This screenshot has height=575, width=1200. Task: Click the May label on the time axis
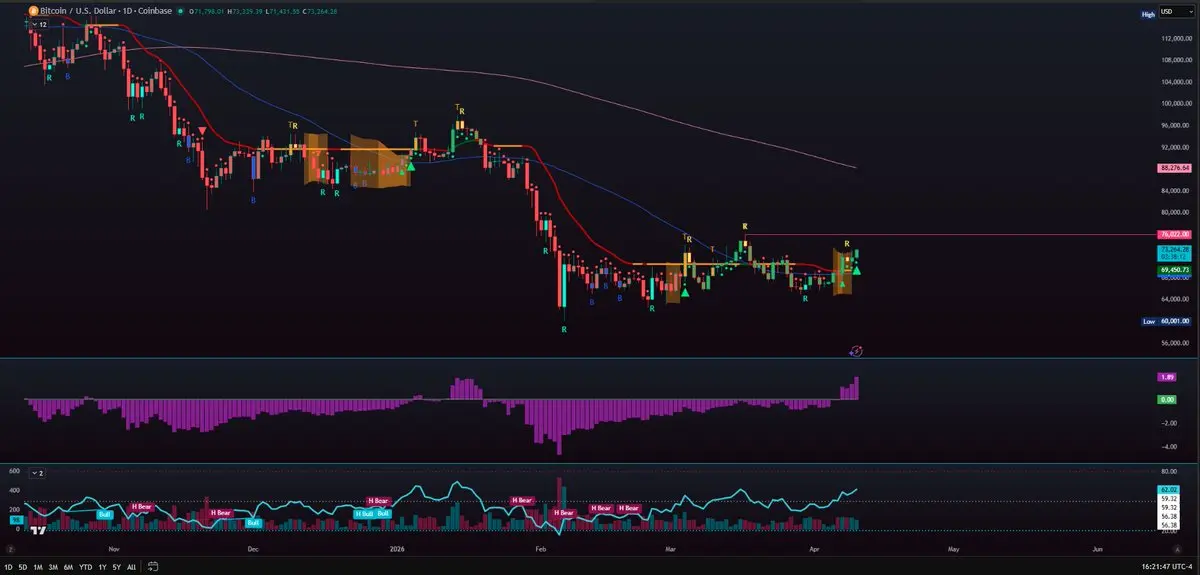pos(953,549)
